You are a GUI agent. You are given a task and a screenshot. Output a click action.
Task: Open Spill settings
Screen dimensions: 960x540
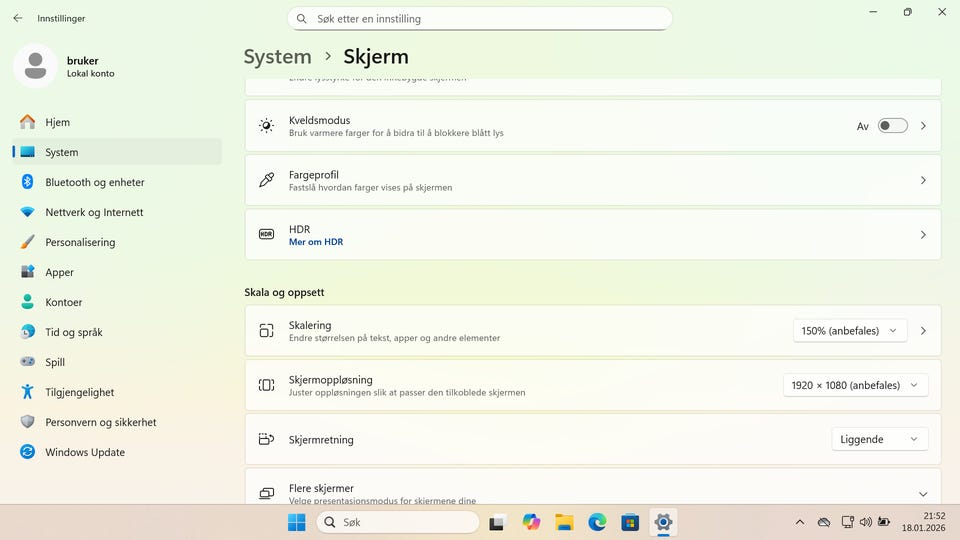[117, 362]
